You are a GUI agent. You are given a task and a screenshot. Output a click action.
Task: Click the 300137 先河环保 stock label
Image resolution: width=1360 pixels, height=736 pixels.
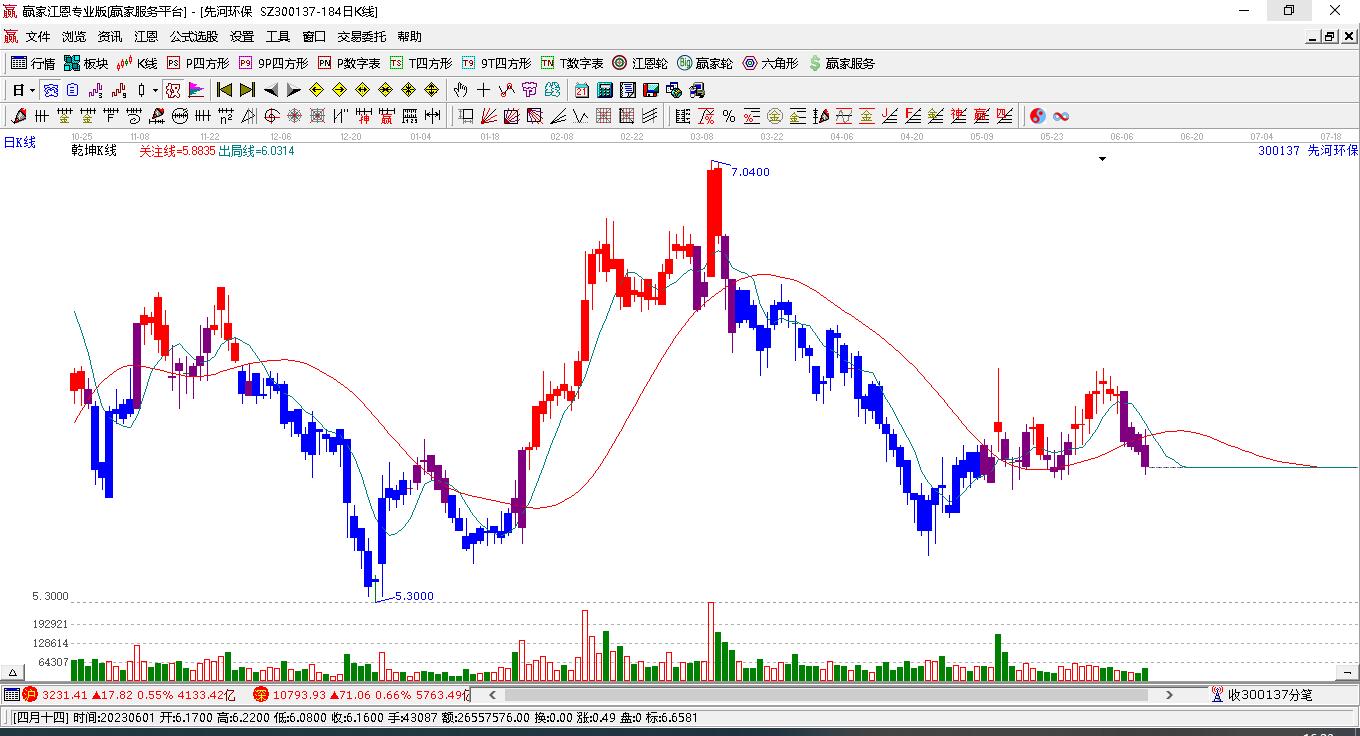[x=1308, y=151]
